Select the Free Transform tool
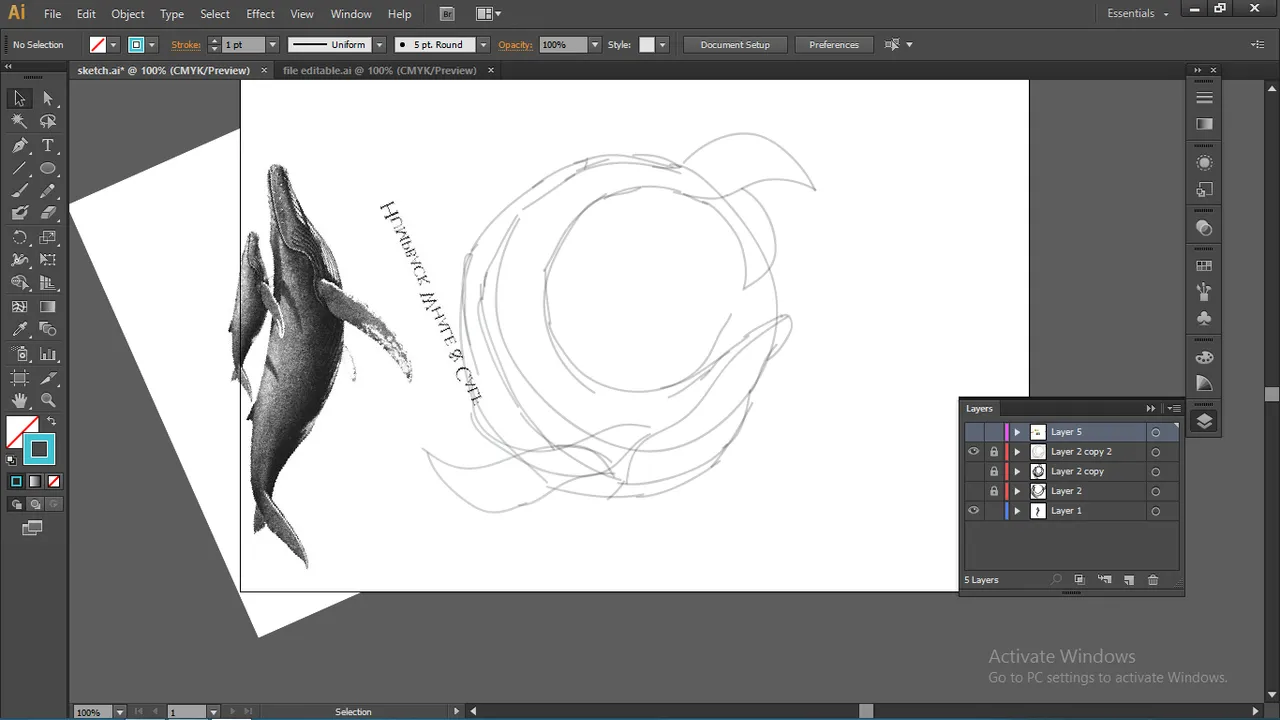 point(48,260)
